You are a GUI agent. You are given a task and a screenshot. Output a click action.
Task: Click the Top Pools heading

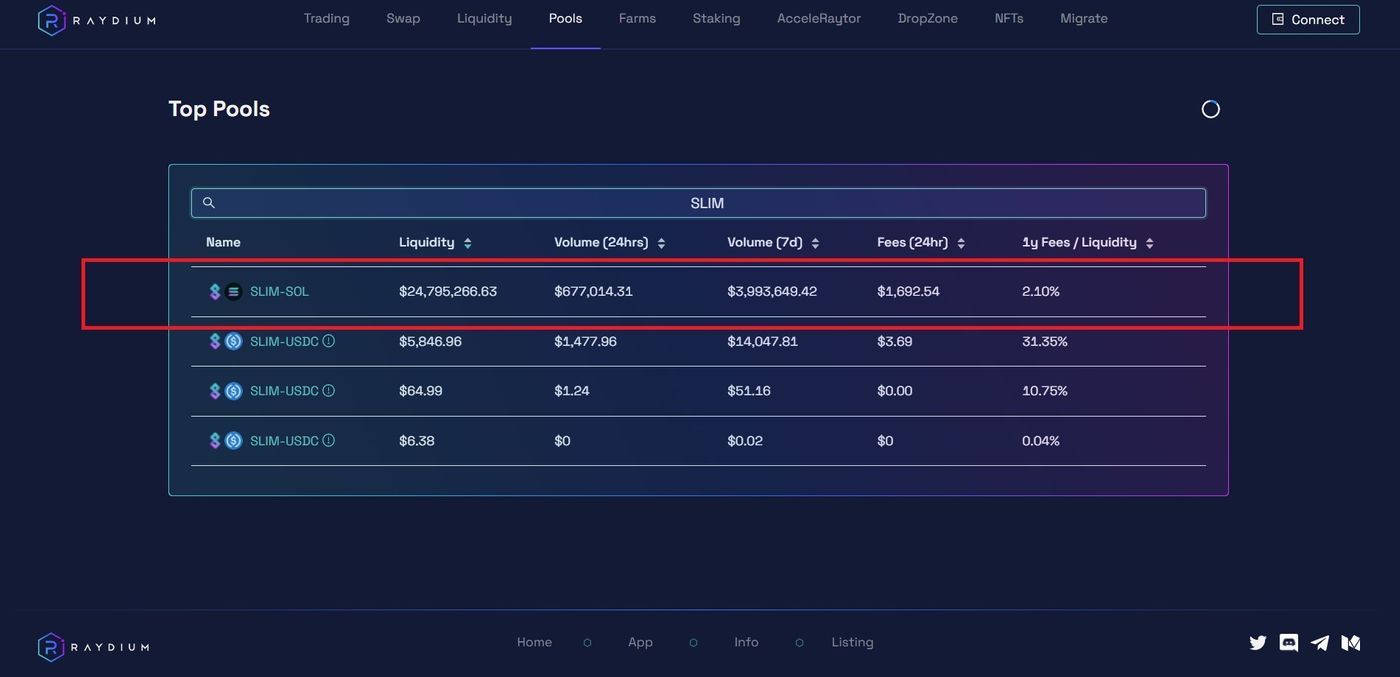219,109
